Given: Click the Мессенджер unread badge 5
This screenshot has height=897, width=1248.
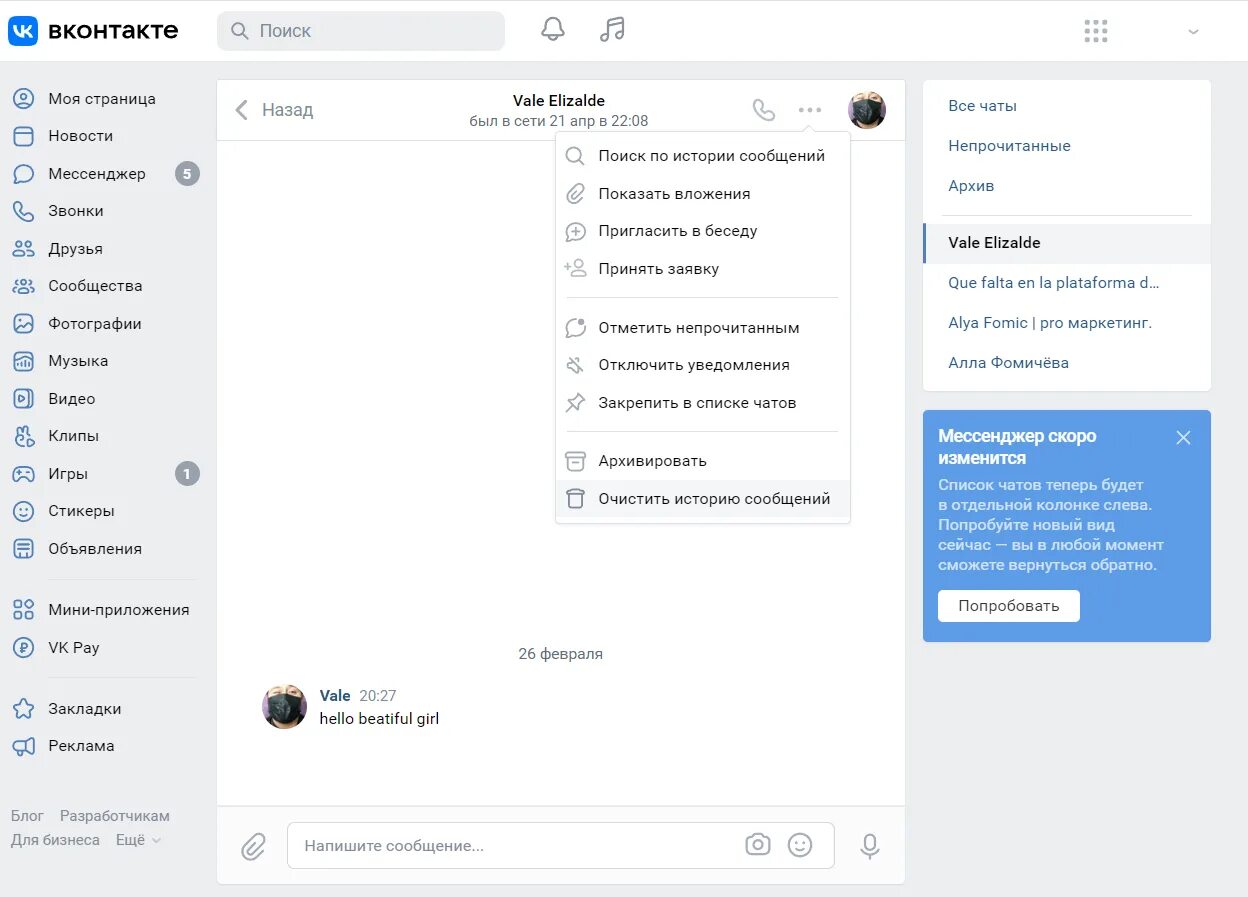Looking at the screenshot, I should pyautogui.click(x=187, y=174).
